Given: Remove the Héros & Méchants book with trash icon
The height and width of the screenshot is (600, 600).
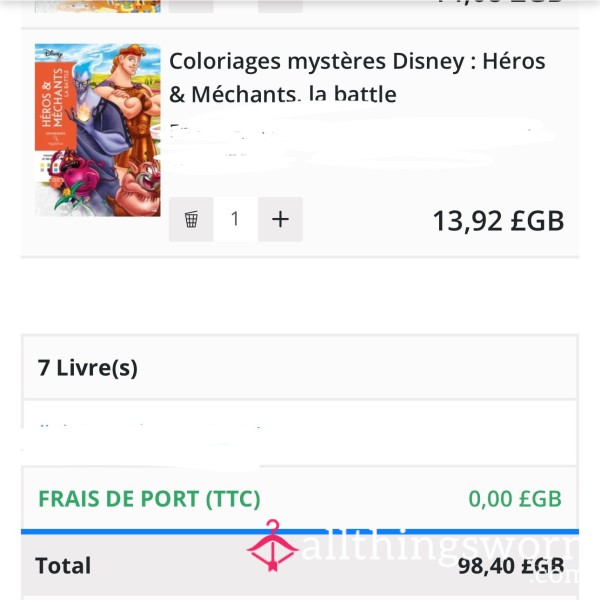Looking at the screenshot, I should click(x=191, y=220).
